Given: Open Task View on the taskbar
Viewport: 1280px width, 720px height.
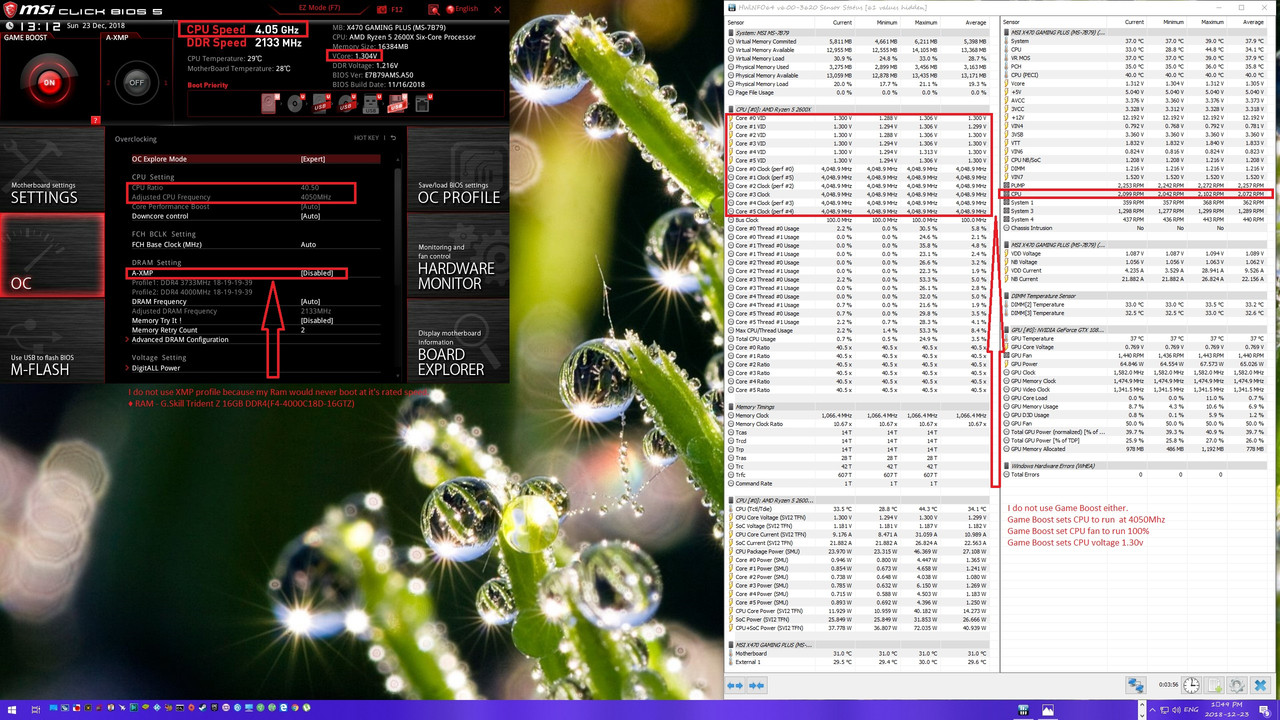Looking at the screenshot, I should click(x=36, y=709).
